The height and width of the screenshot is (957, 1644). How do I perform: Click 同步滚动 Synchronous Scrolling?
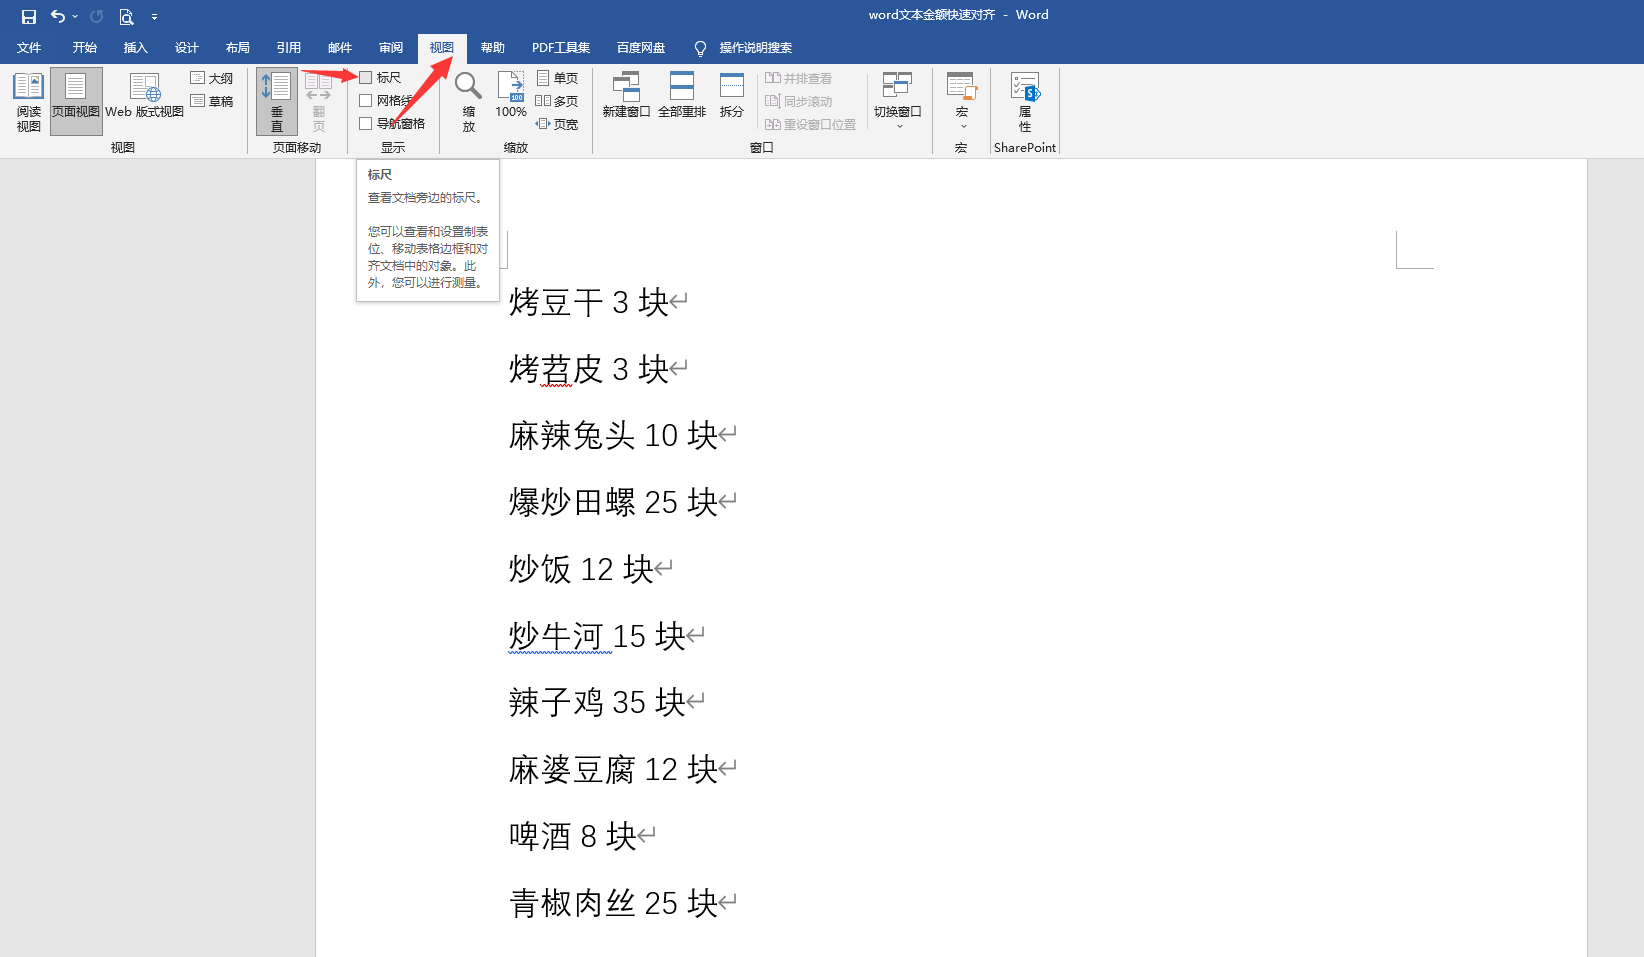pos(798,101)
